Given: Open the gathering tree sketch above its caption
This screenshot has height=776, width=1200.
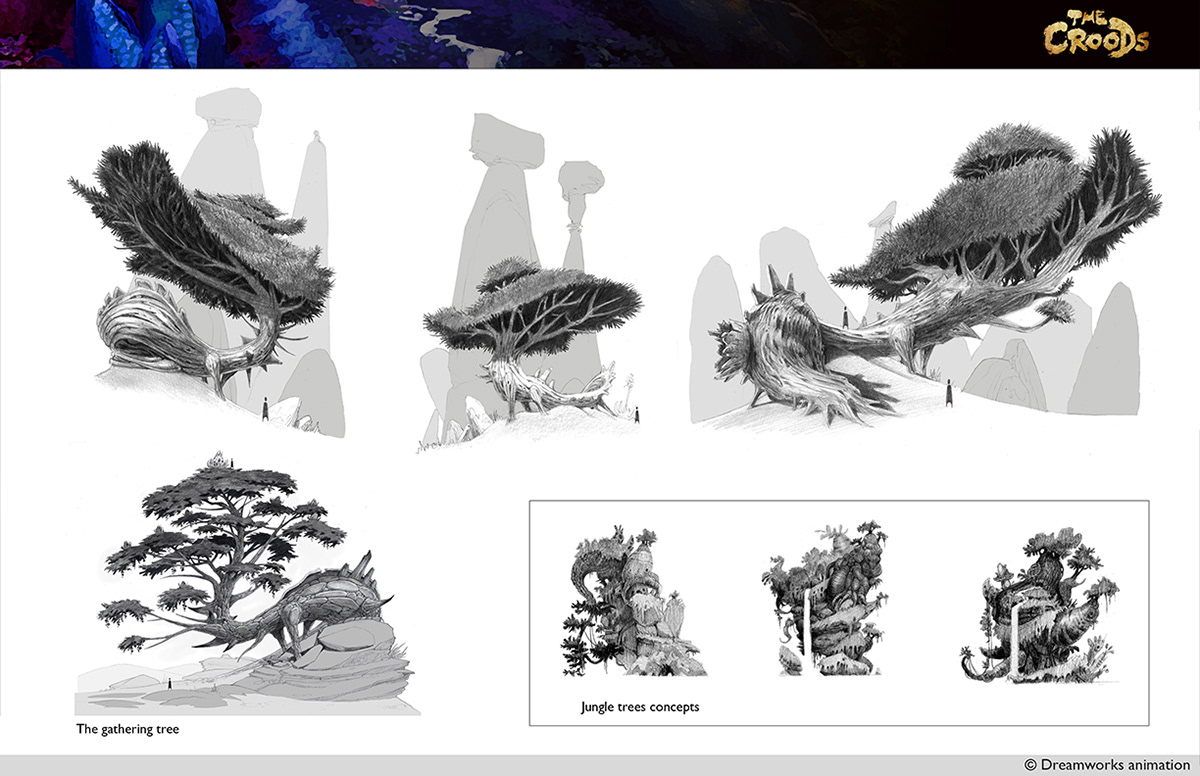Looking at the screenshot, I should coord(245,582).
